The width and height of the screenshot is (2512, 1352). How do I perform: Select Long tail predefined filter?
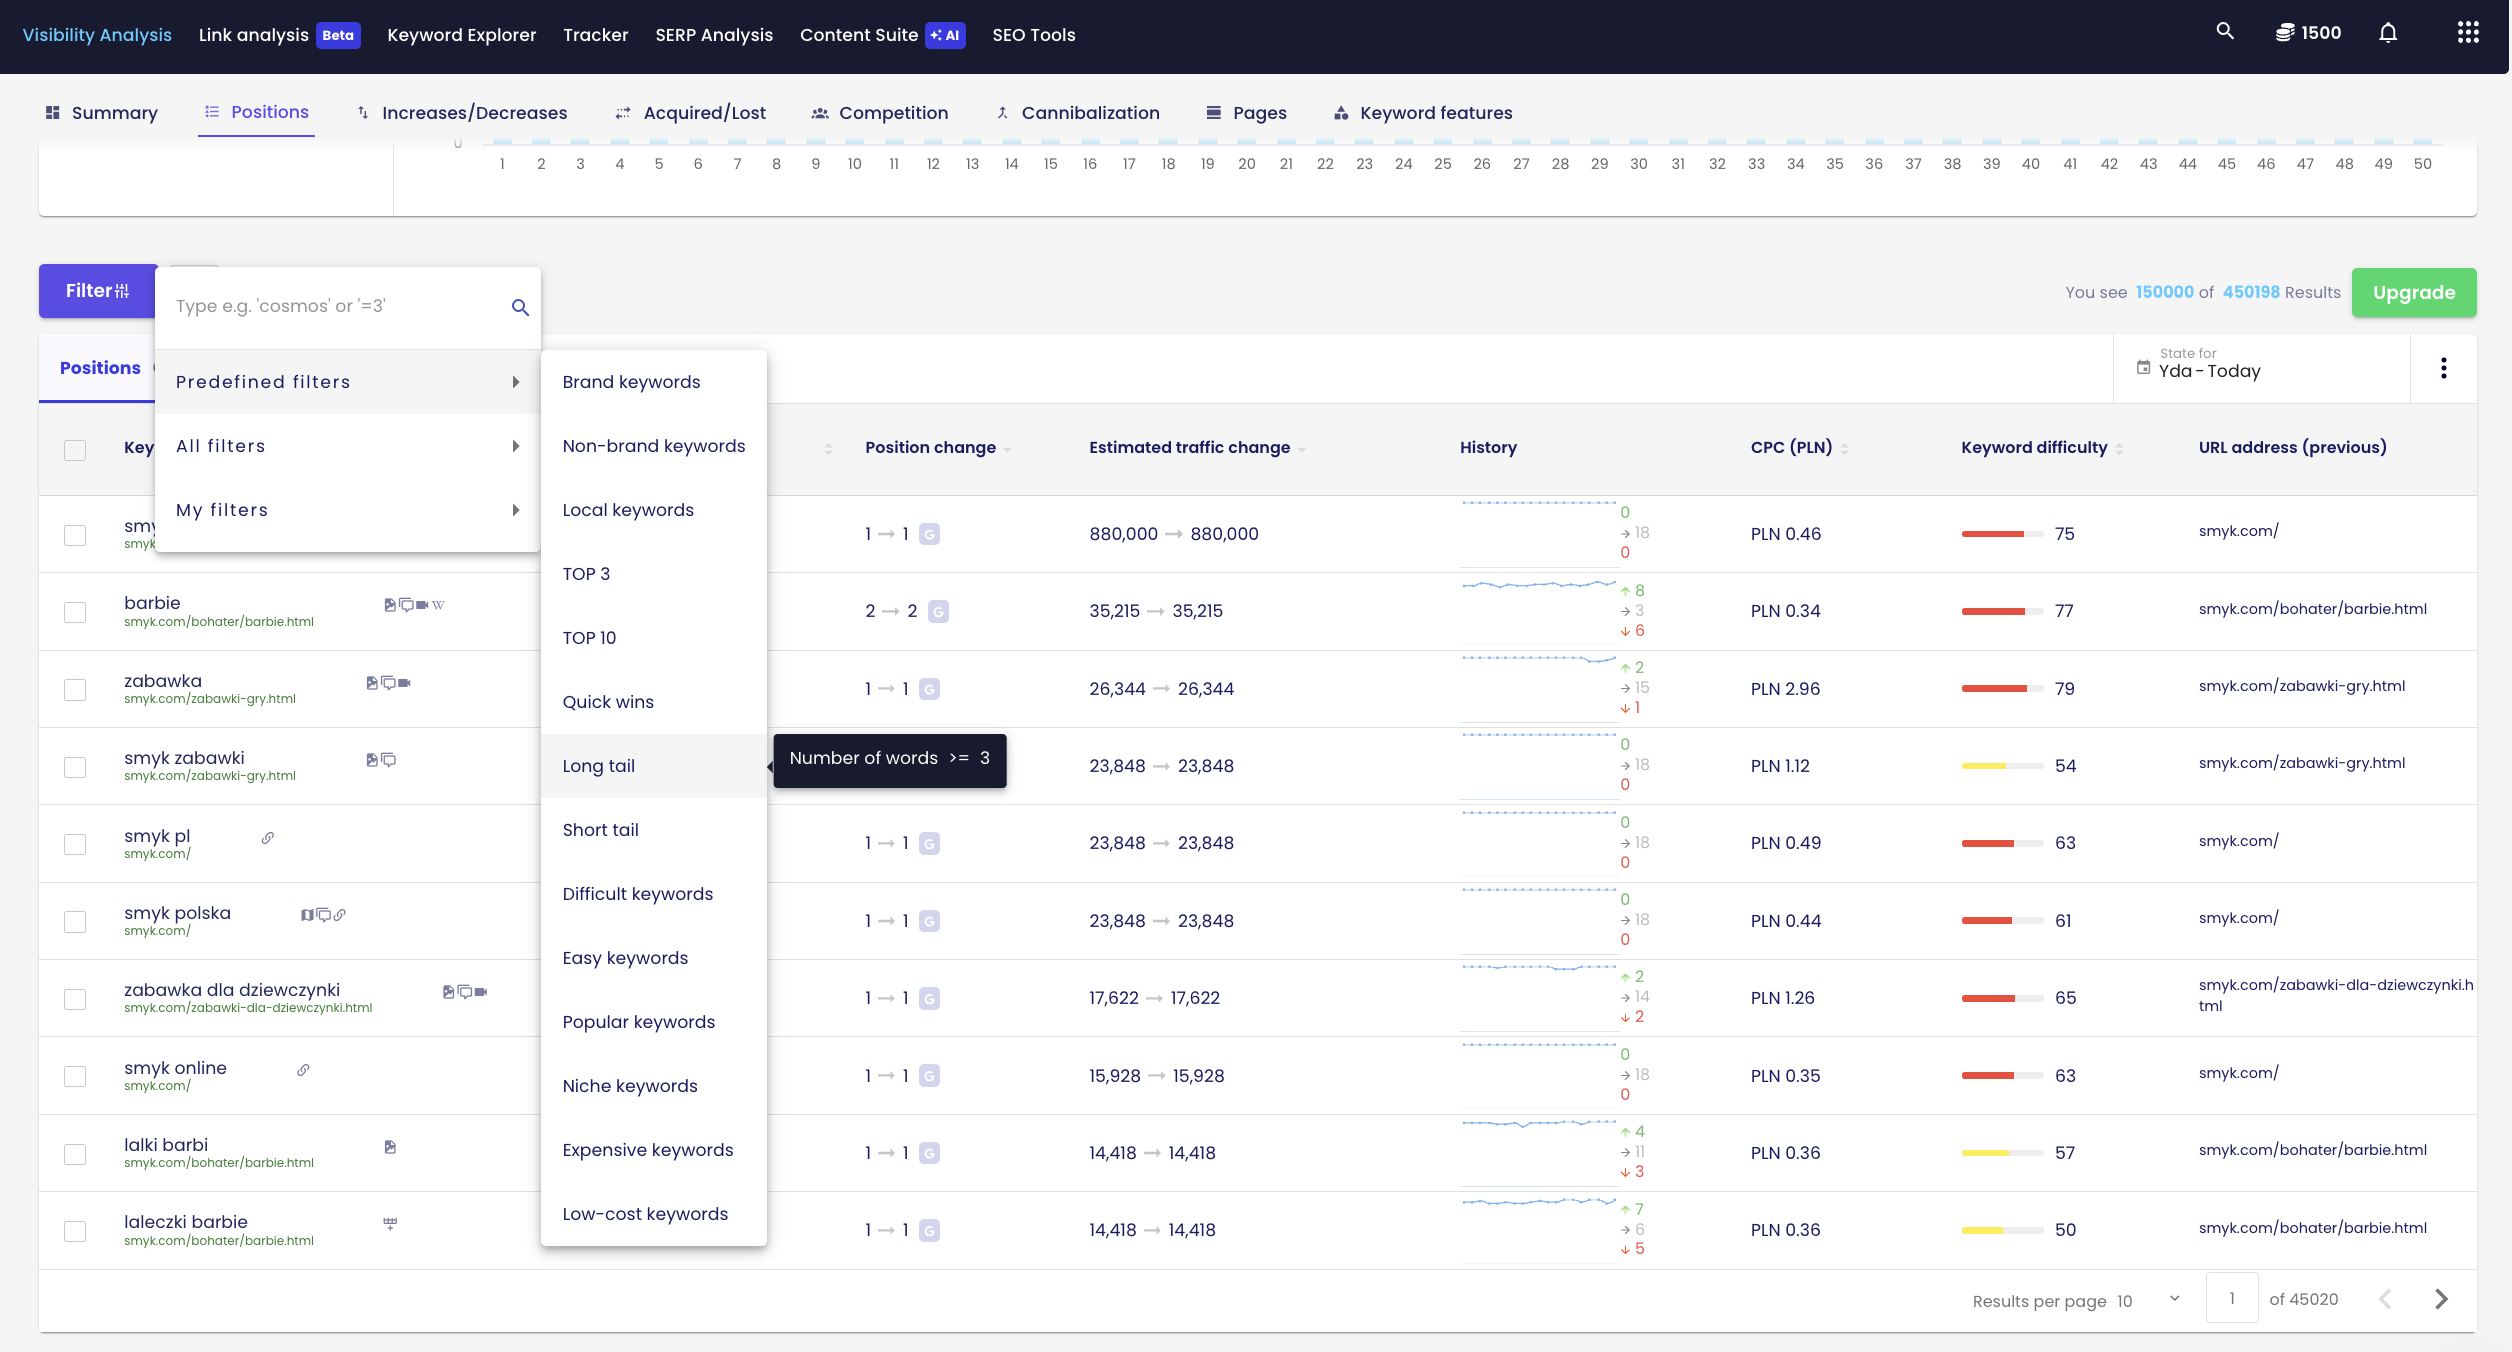tap(654, 766)
